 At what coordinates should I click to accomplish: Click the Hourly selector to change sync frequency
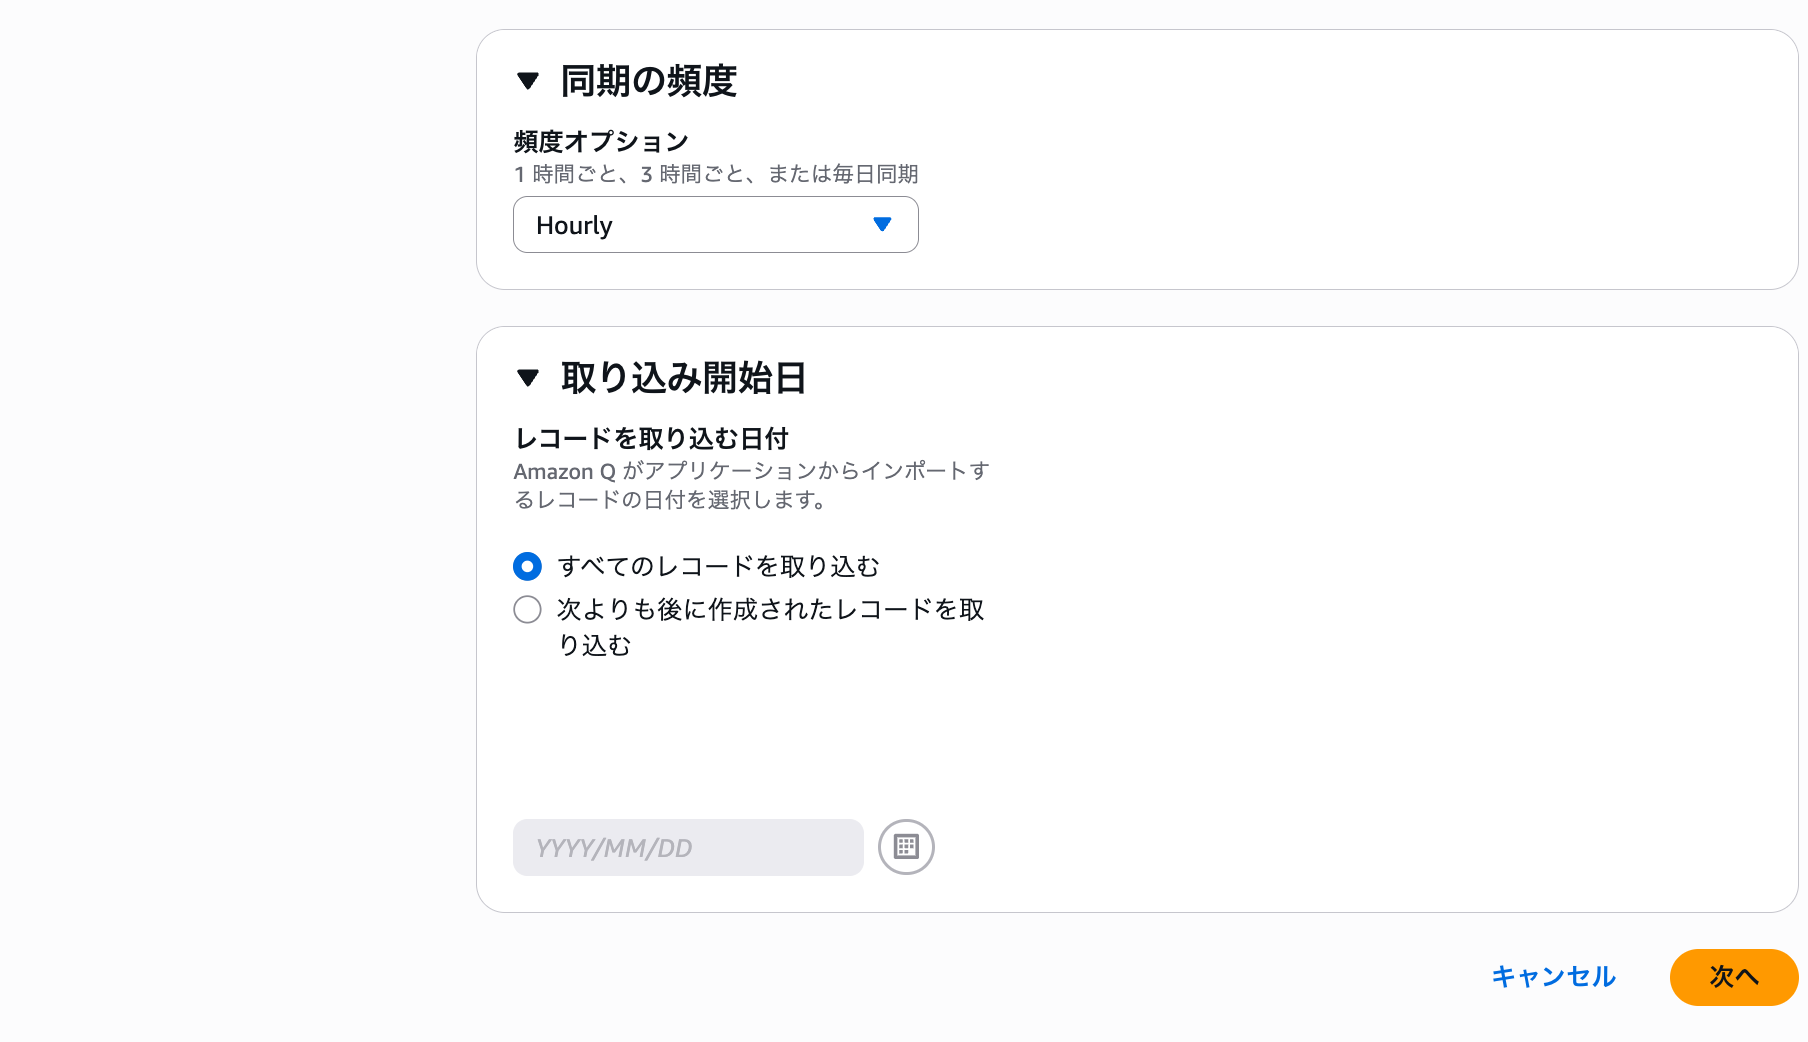click(715, 225)
